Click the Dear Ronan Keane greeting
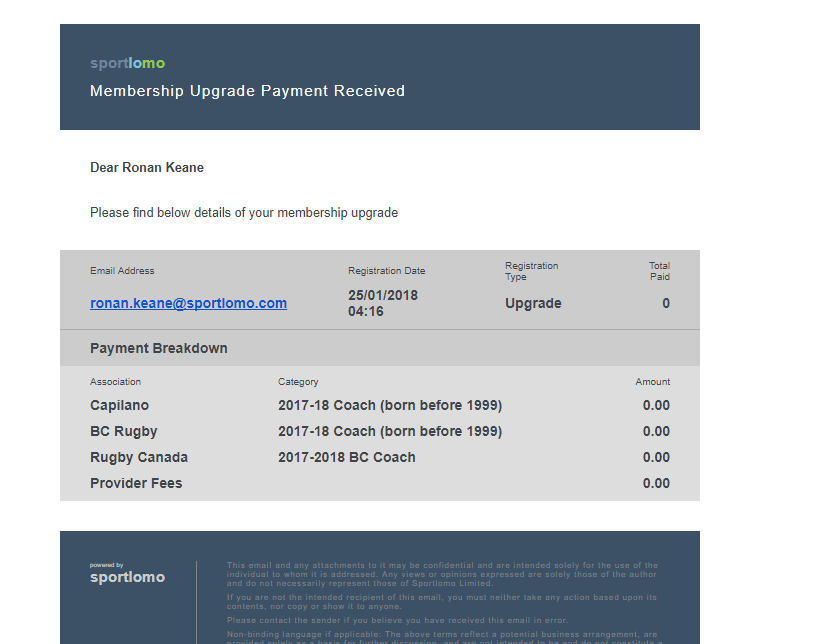The width and height of the screenshot is (822, 644). pos(147,167)
